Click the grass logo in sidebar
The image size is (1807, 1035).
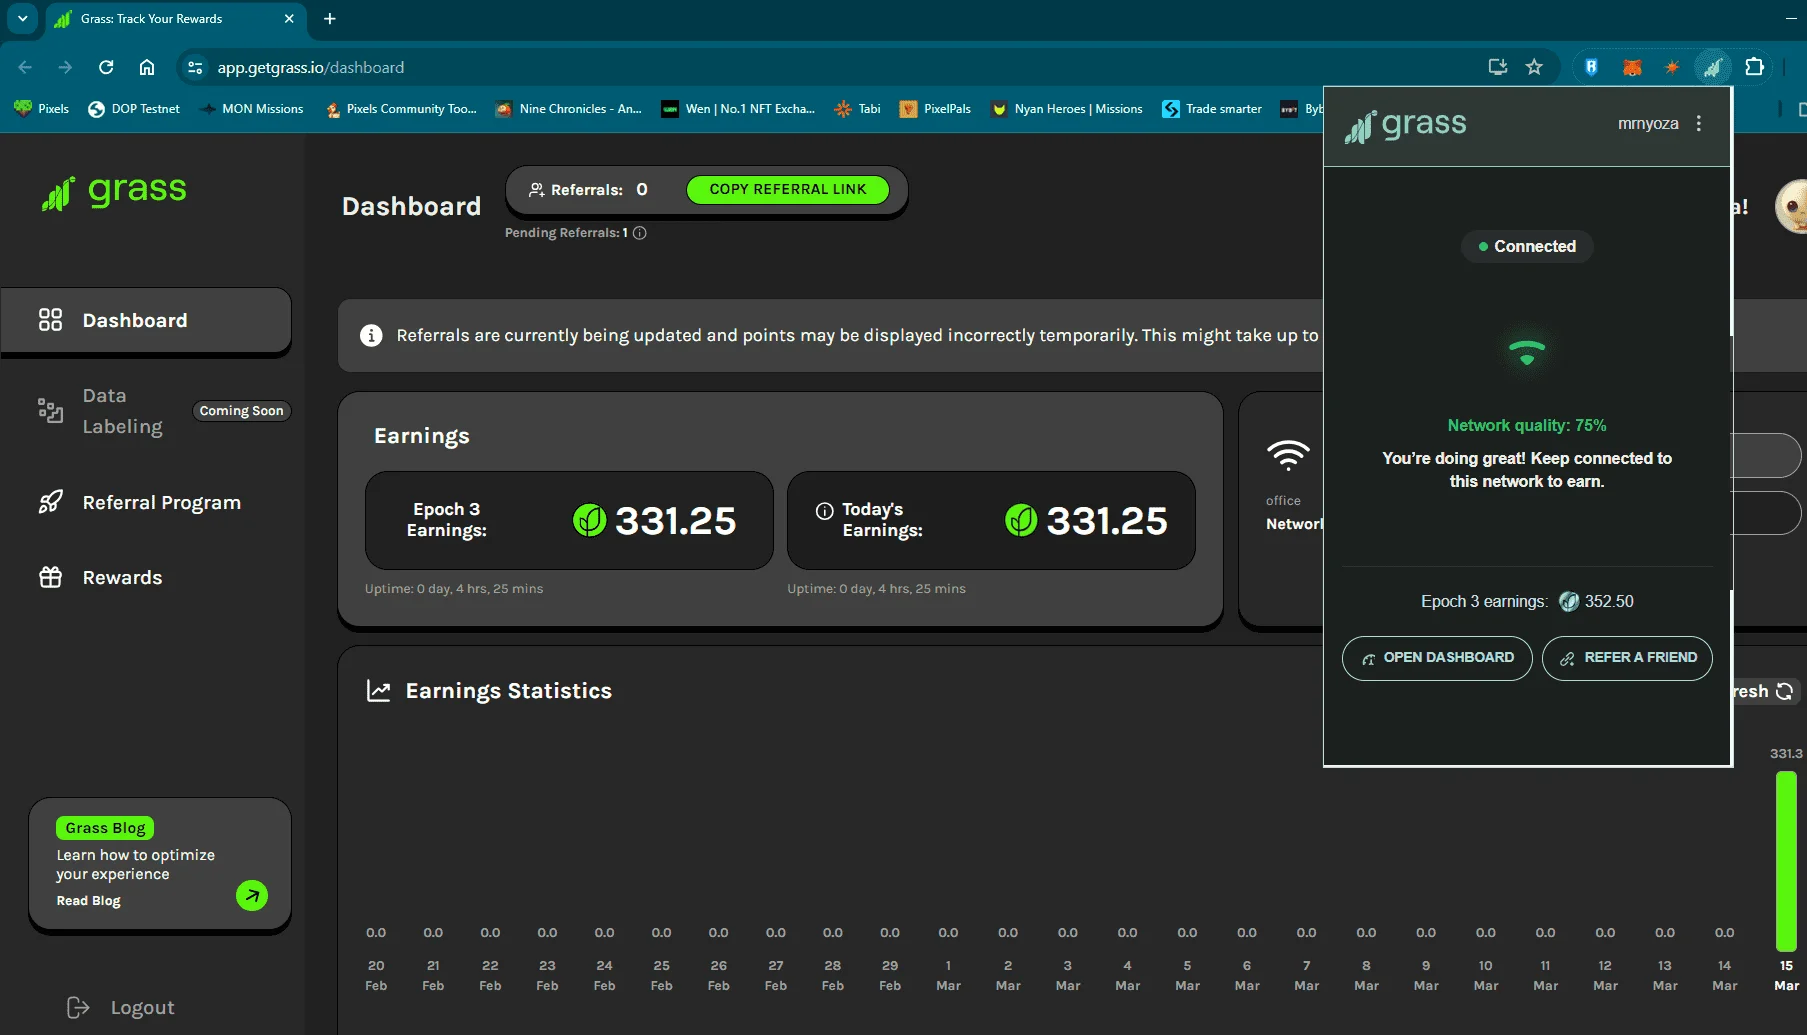point(114,191)
